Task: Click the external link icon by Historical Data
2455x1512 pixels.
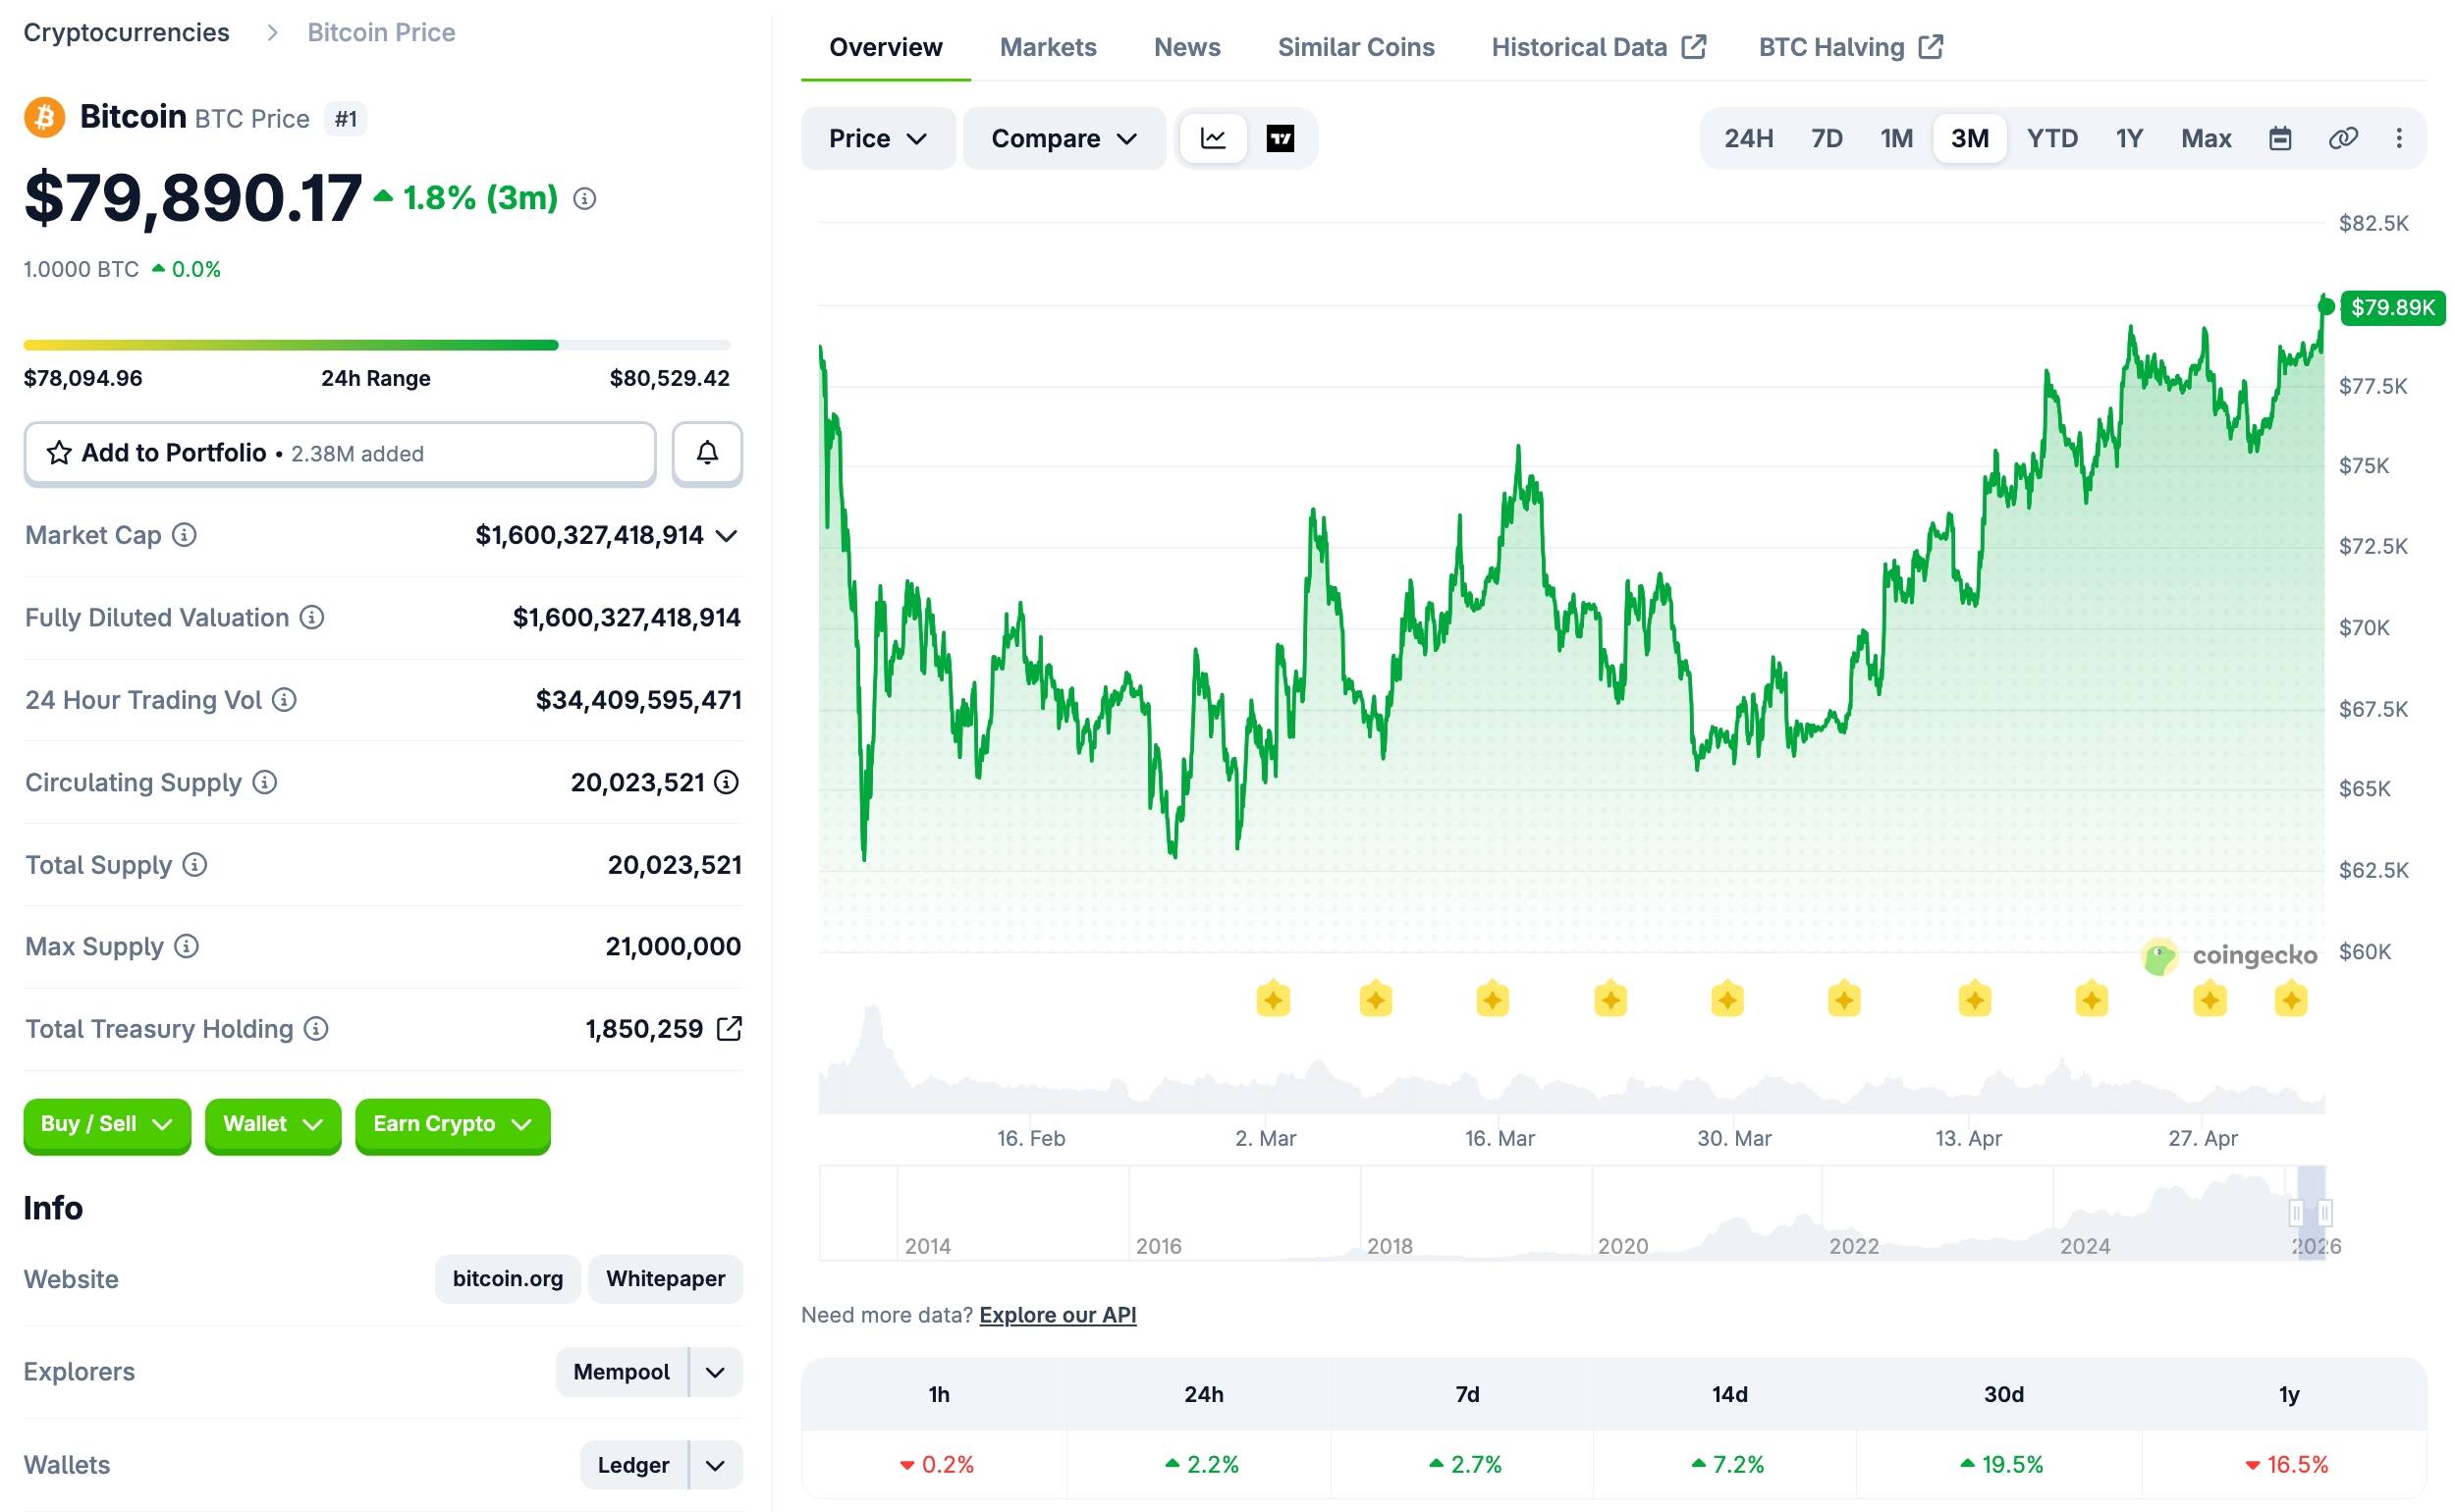Action: coord(1694,47)
